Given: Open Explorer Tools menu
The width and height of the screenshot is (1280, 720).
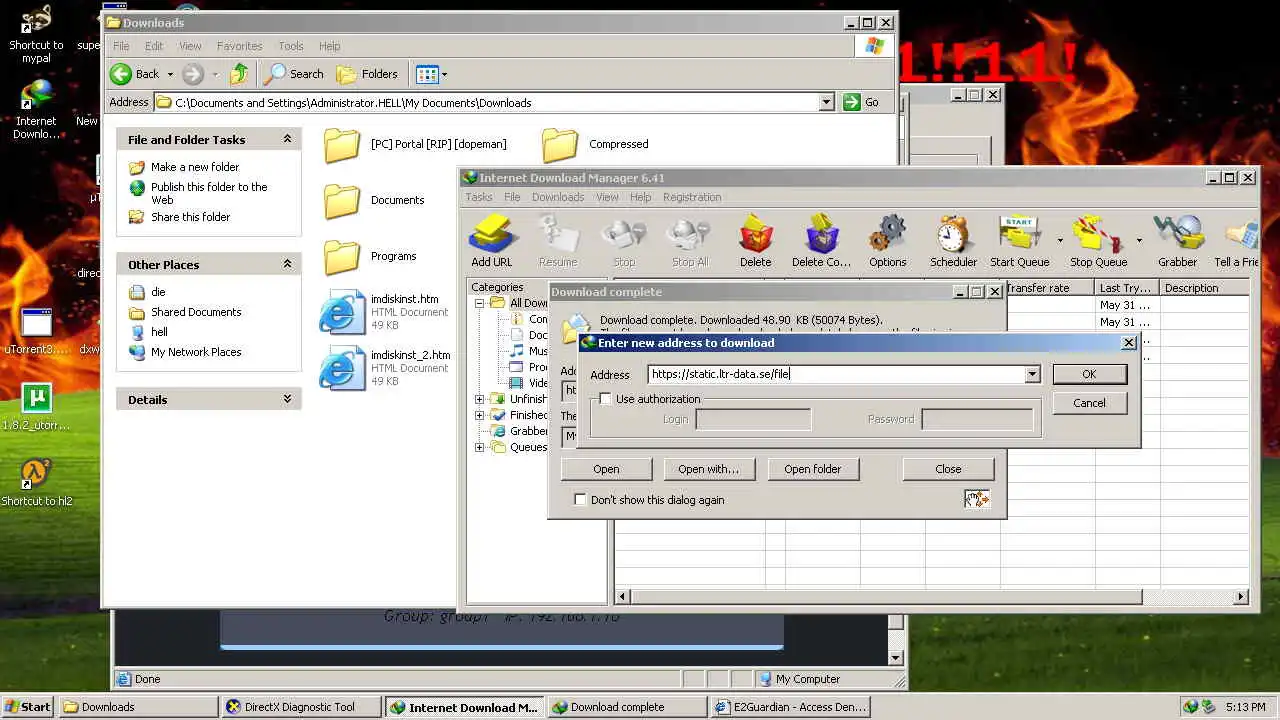Looking at the screenshot, I should click(291, 46).
